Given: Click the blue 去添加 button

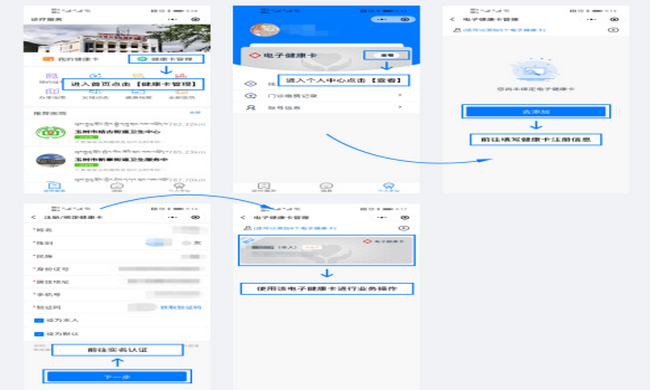Looking at the screenshot, I should (x=536, y=111).
